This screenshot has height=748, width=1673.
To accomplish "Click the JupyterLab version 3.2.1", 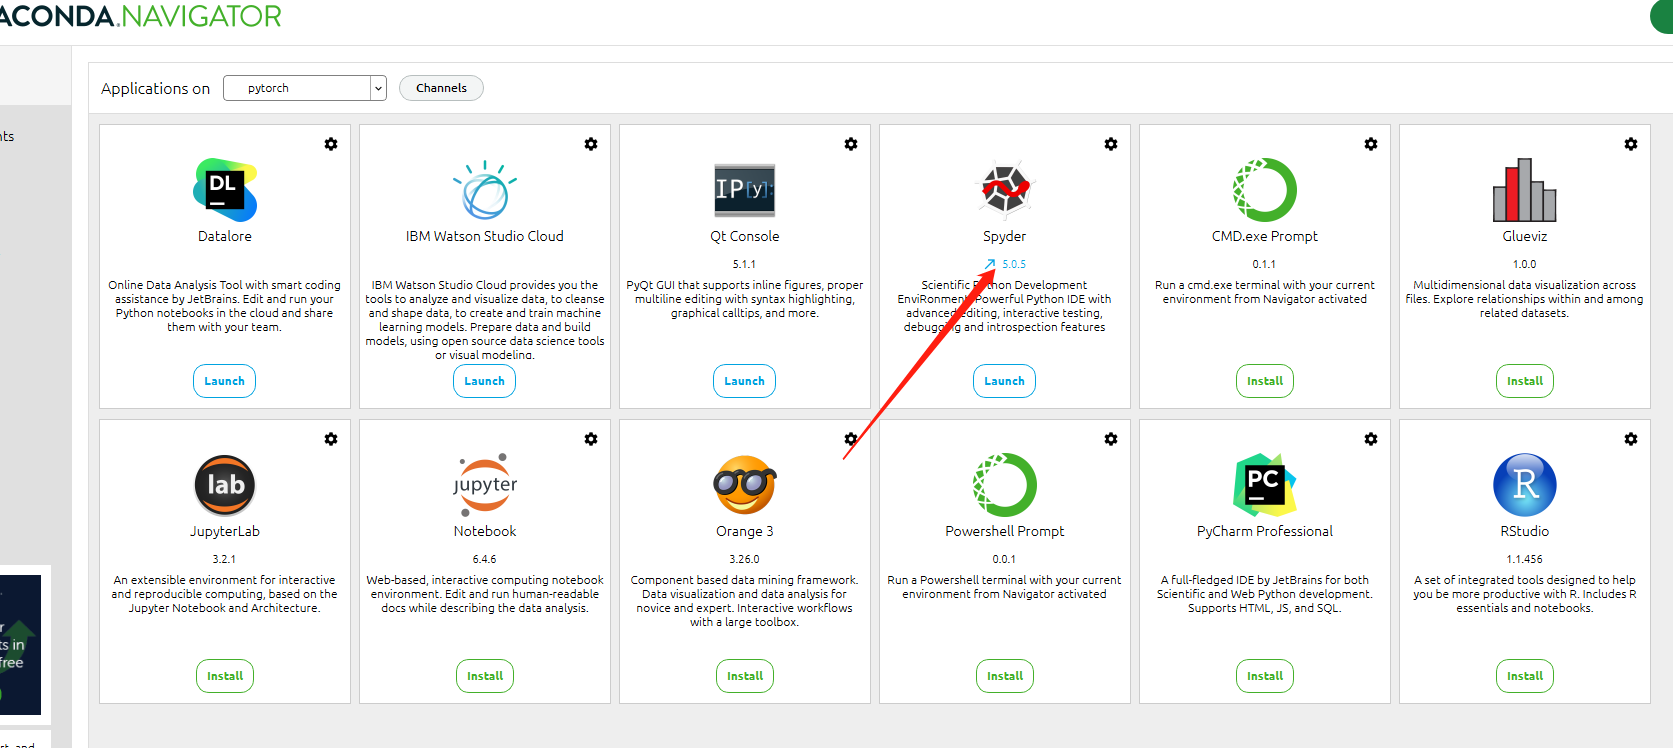I will pyautogui.click(x=224, y=559).
